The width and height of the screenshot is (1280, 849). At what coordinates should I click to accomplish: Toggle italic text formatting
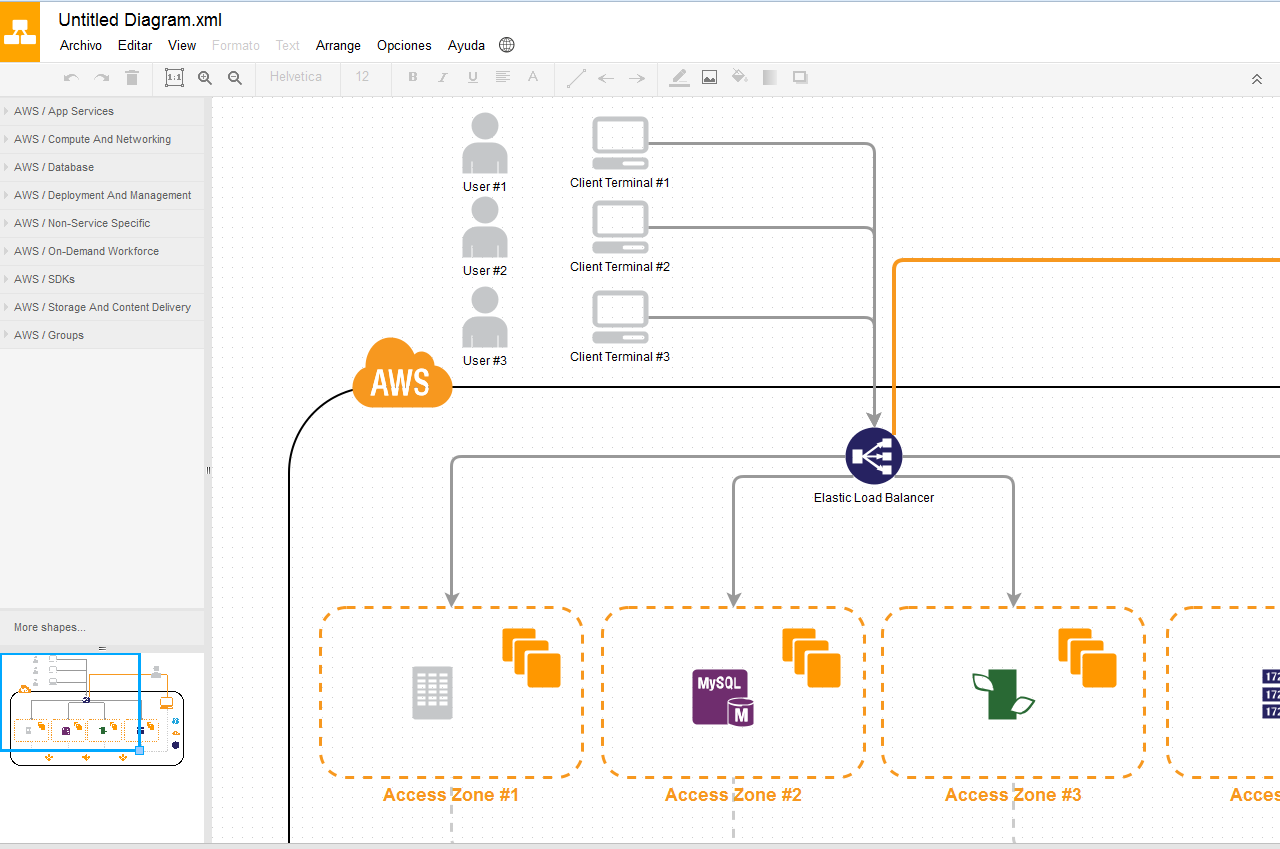click(x=442, y=77)
